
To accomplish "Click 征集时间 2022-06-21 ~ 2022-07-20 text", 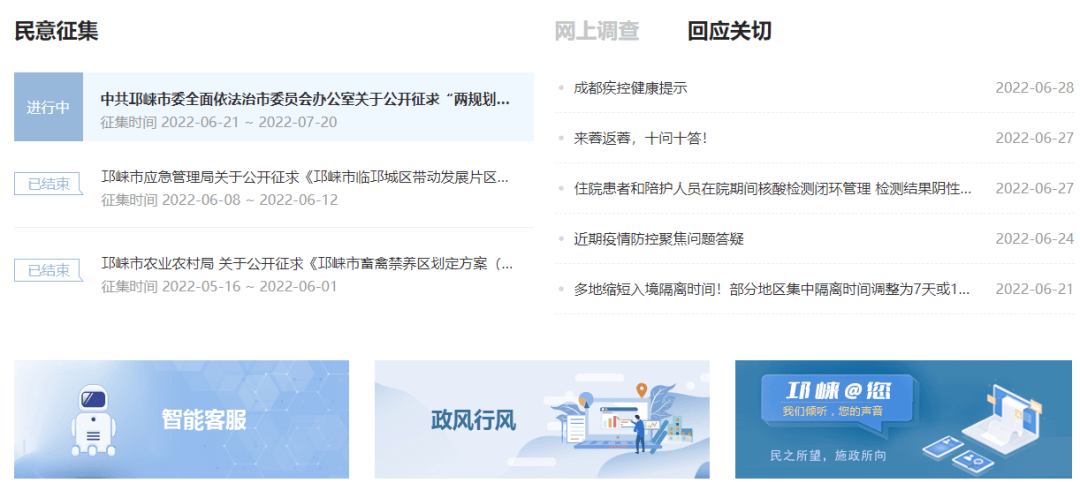I will (219, 122).
